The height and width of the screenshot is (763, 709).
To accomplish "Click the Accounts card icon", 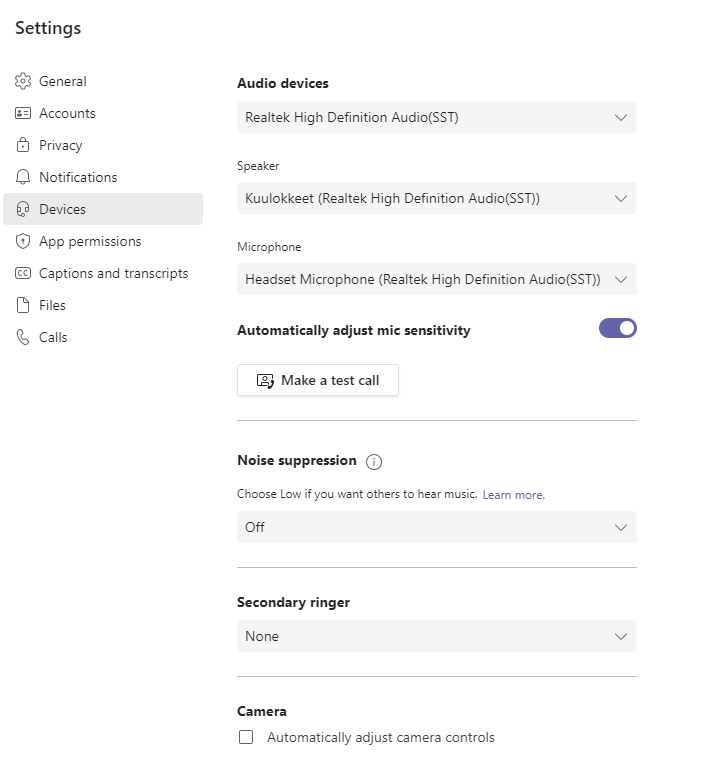I will pos(23,113).
